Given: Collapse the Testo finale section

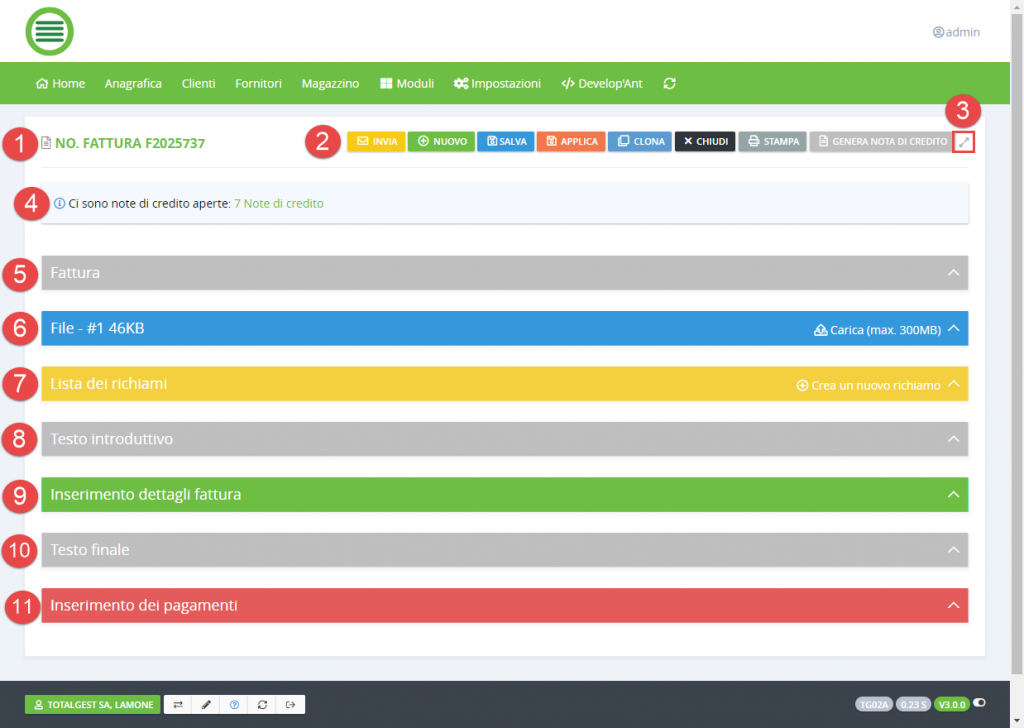Looking at the screenshot, I should click(x=953, y=550).
